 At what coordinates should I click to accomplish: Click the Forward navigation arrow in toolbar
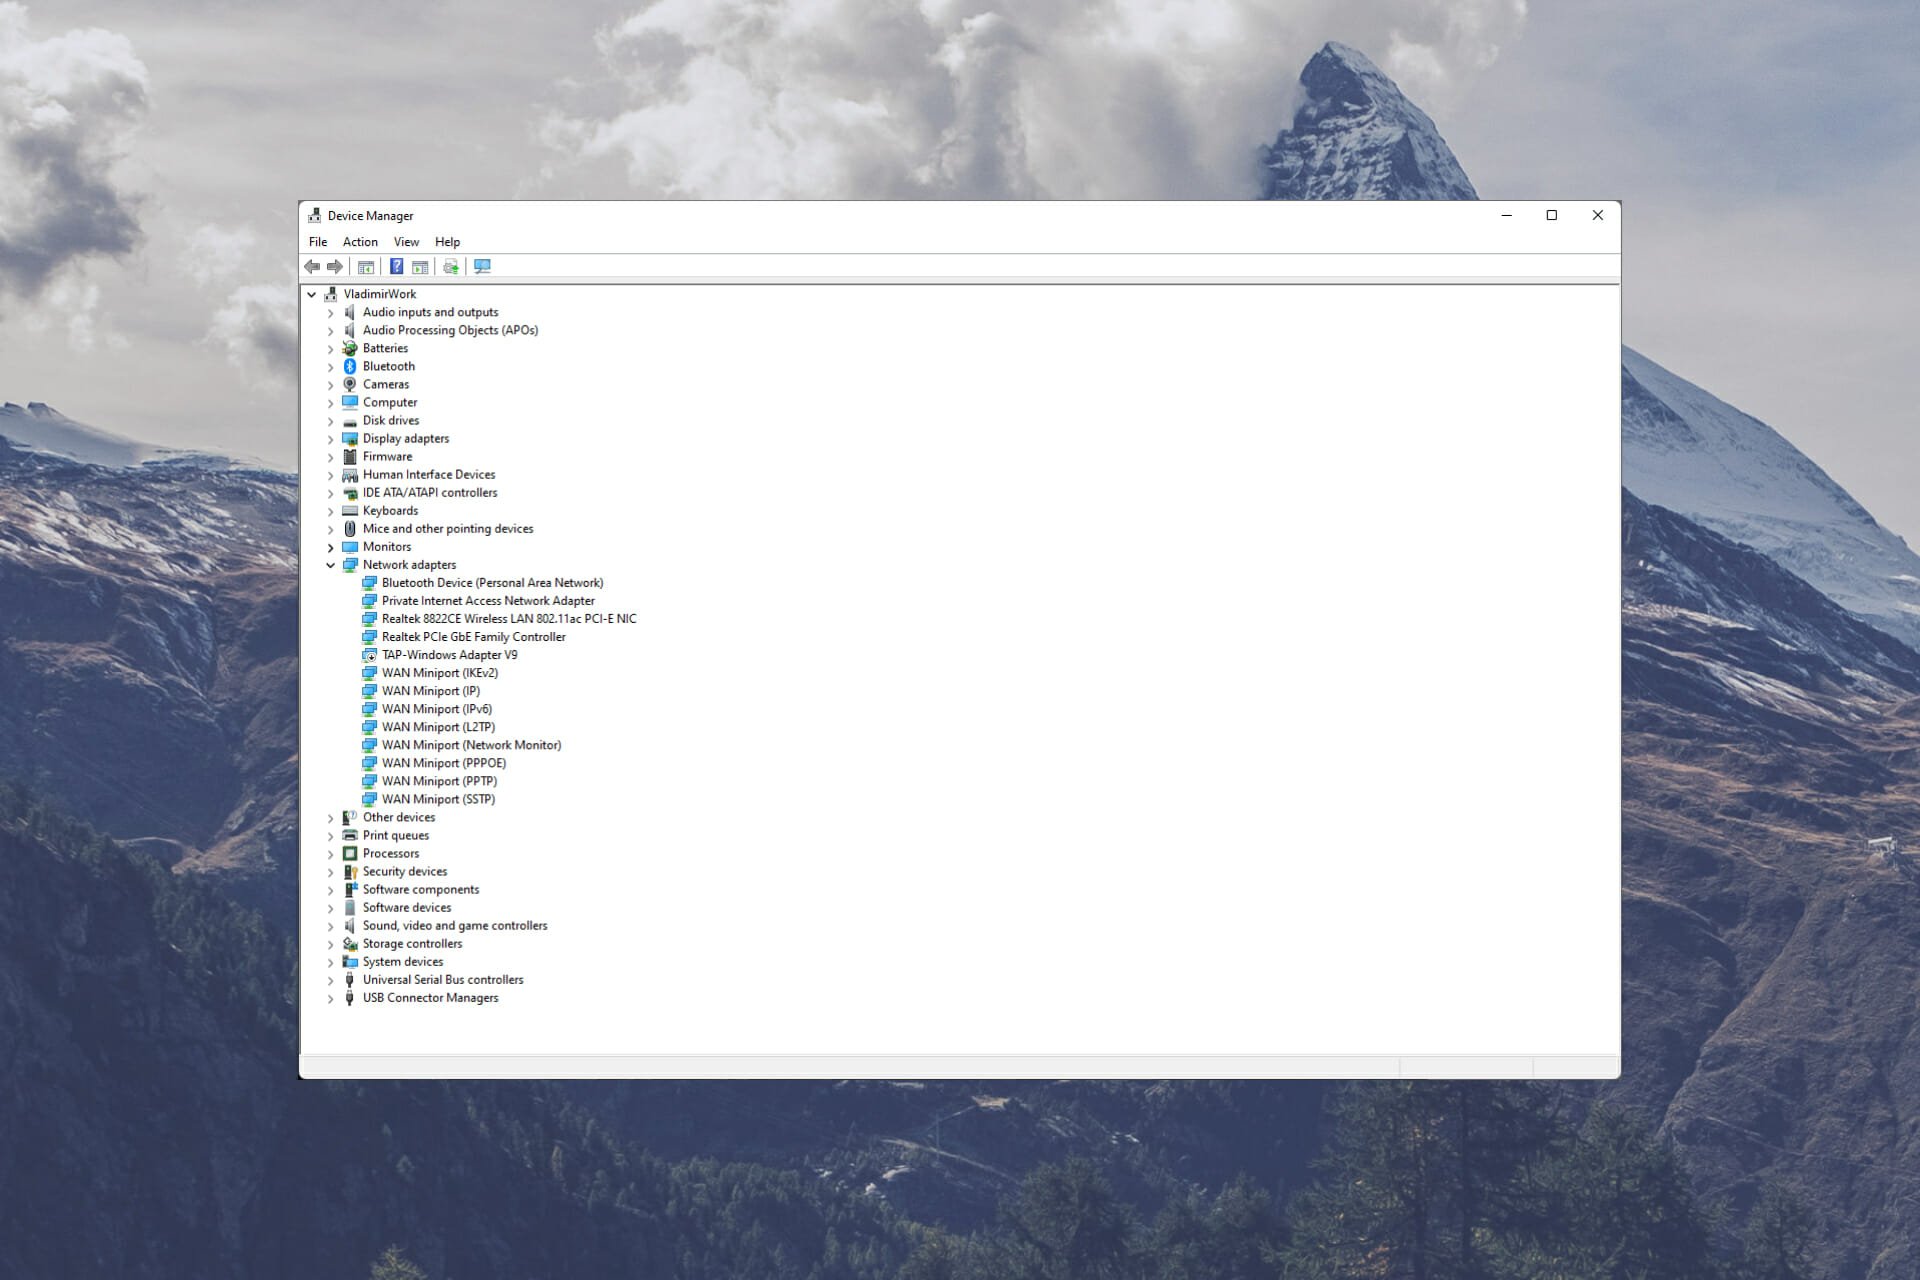333,266
